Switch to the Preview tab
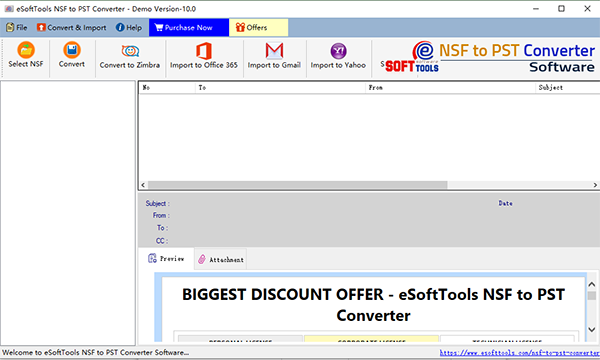The image size is (600, 360). tap(166, 259)
